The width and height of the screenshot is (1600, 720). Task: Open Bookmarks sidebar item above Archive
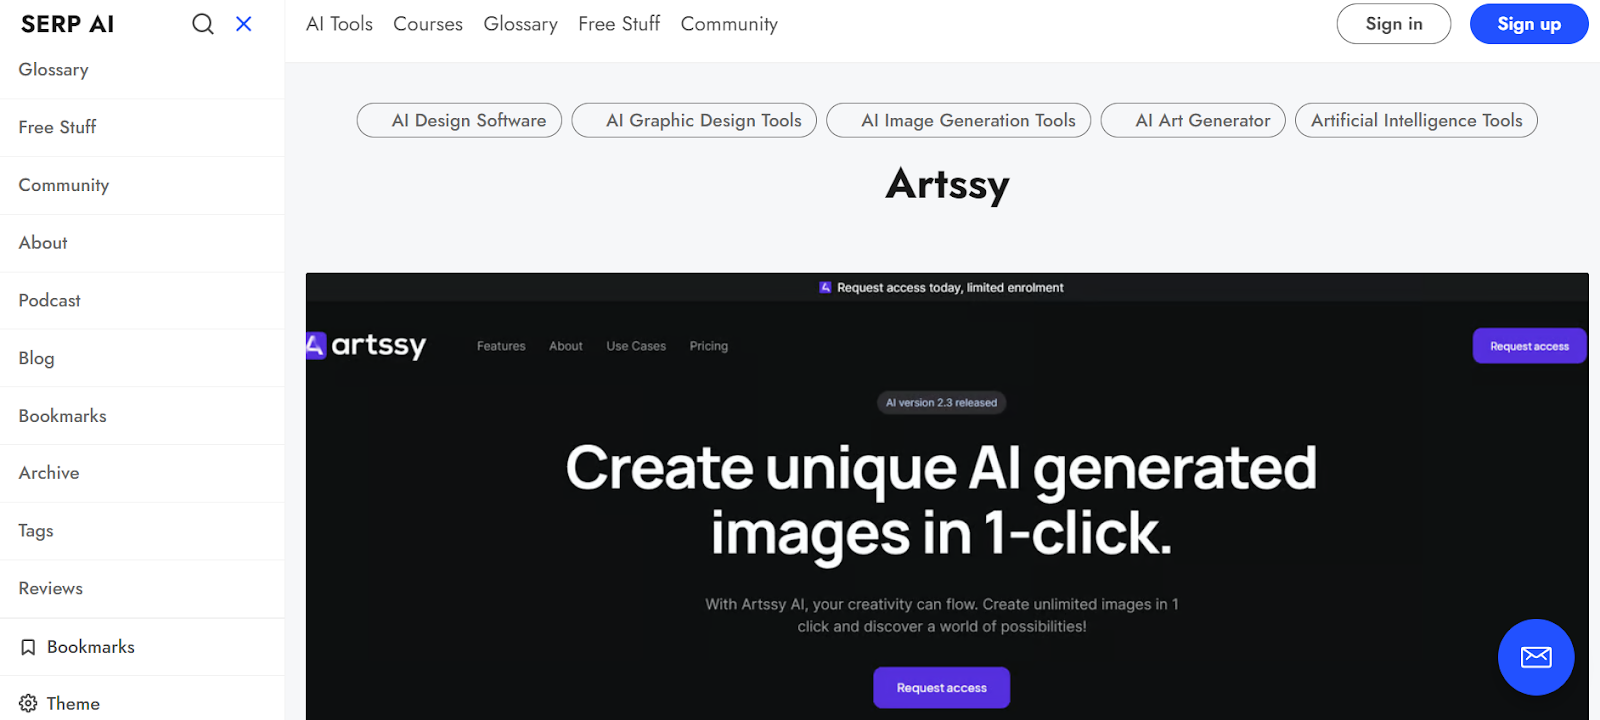(x=142, y=416)
